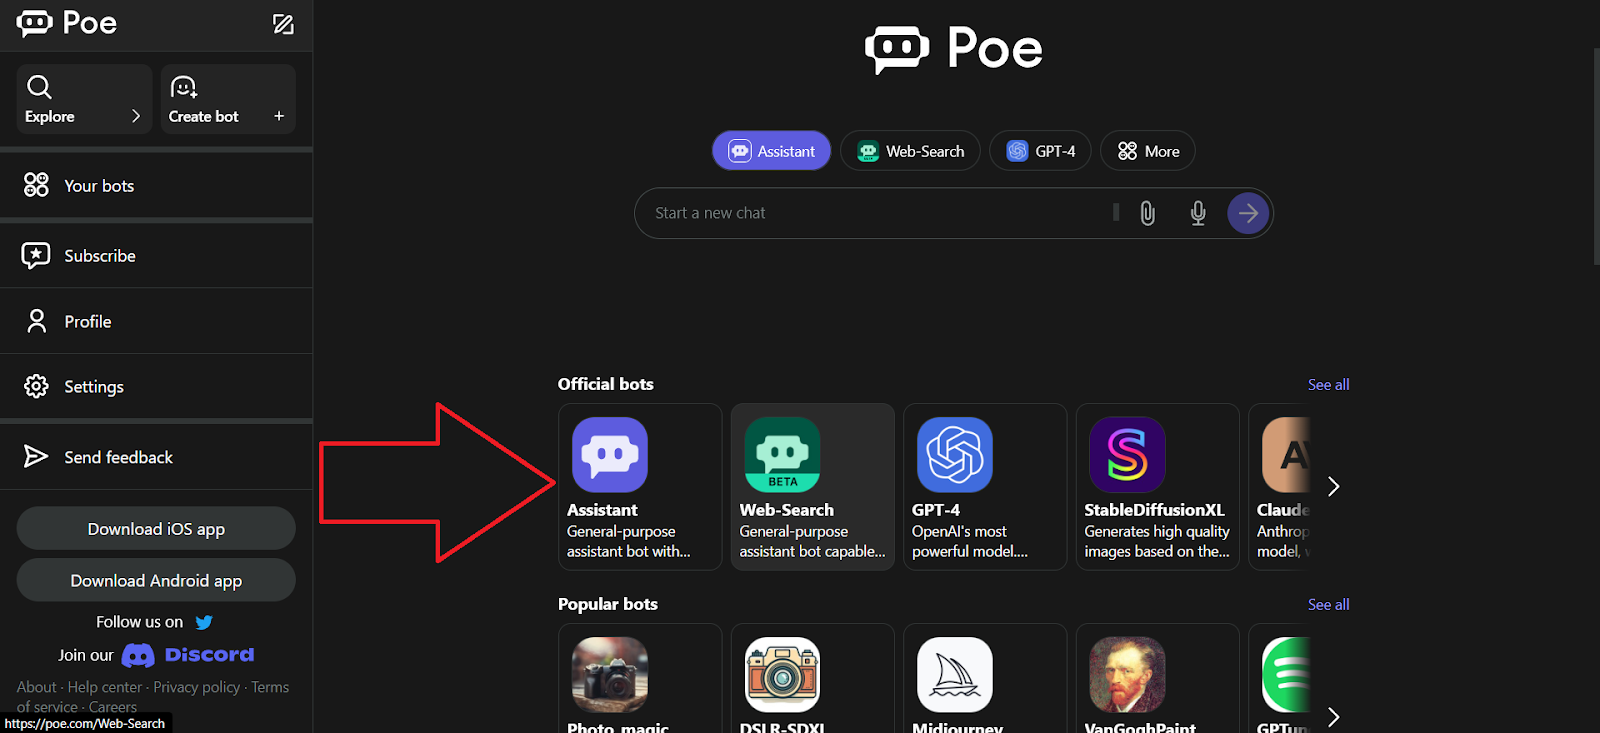Image resolution: width=1600 pixels, height=733 pixels.
Task: Click the large Poe logo heading
Action: point(954,48)
